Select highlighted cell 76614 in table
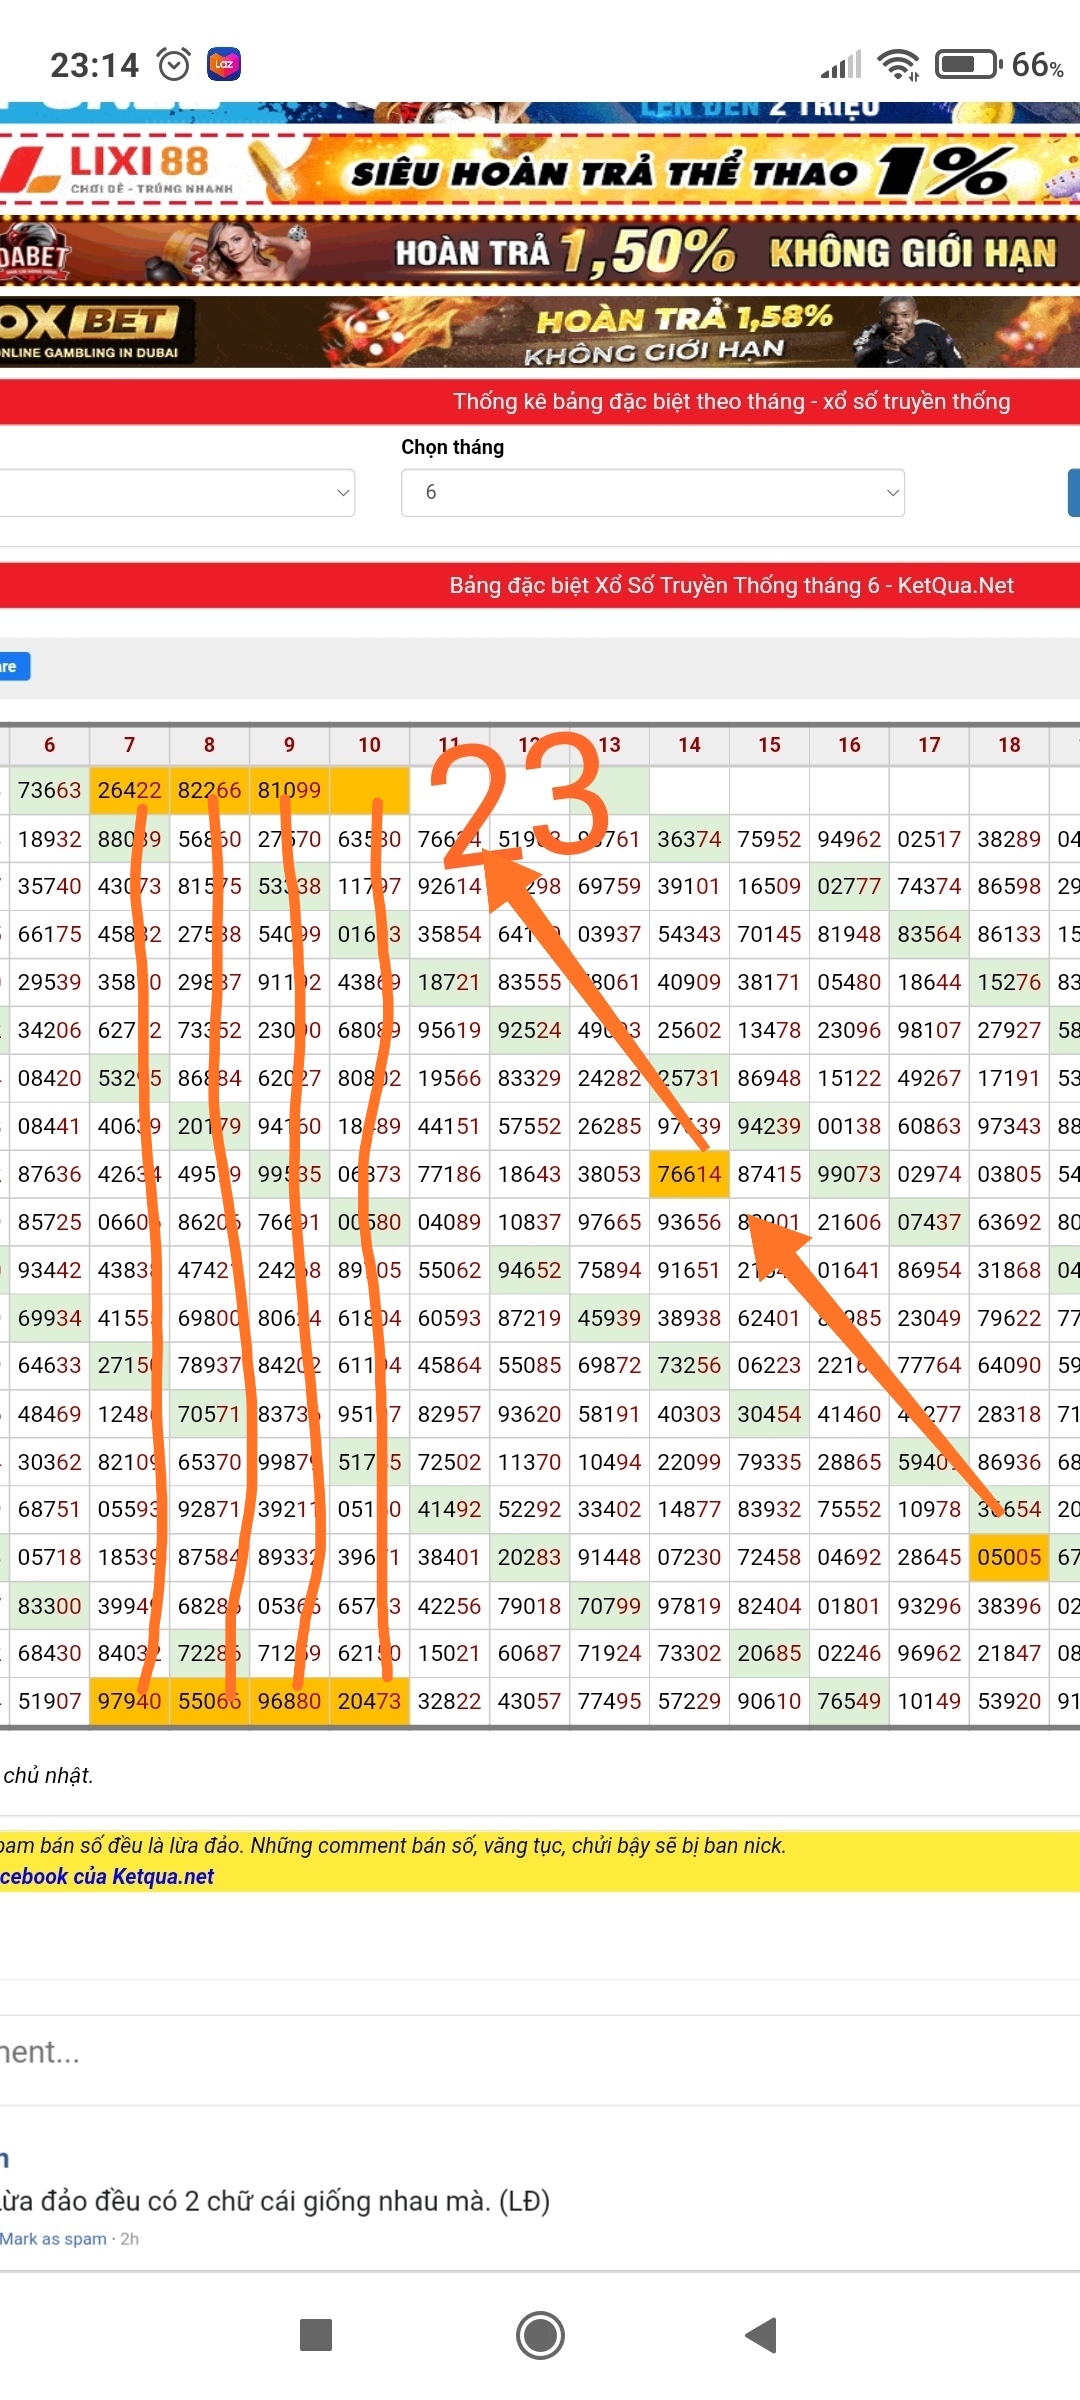The height and width of the screenshot is (2400, 1080). pyautogui.click(x=689, y=1174)
